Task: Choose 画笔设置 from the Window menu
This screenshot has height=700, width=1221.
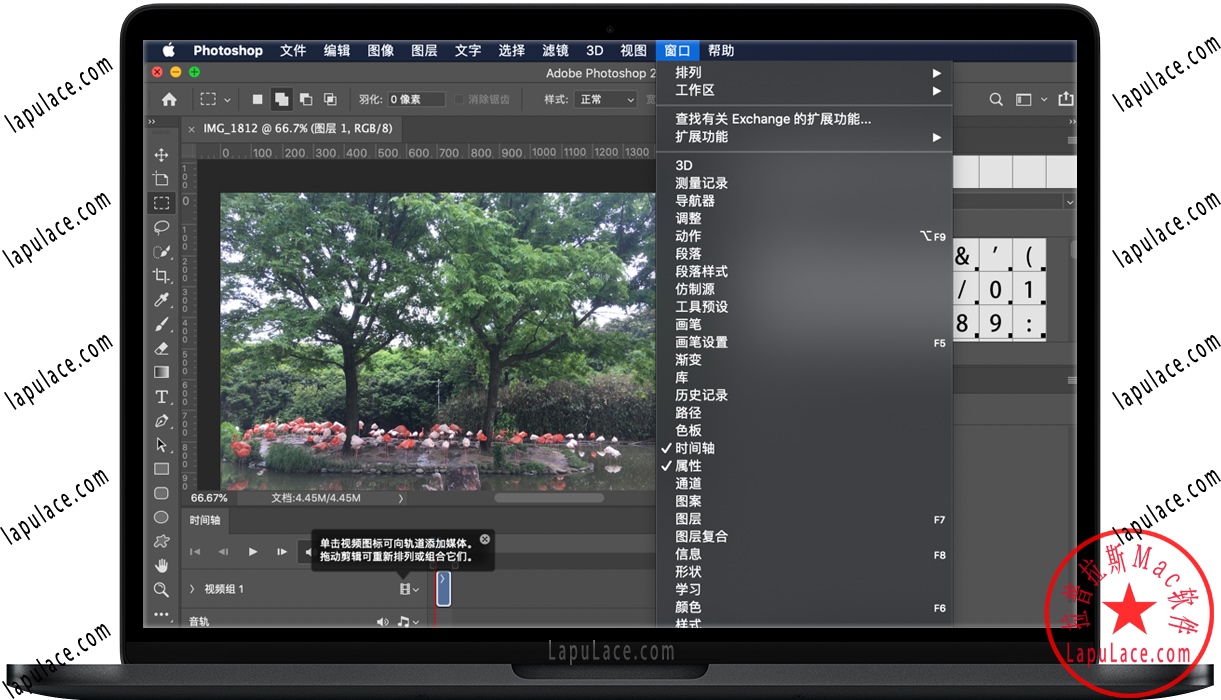Action: click(702, 342)
